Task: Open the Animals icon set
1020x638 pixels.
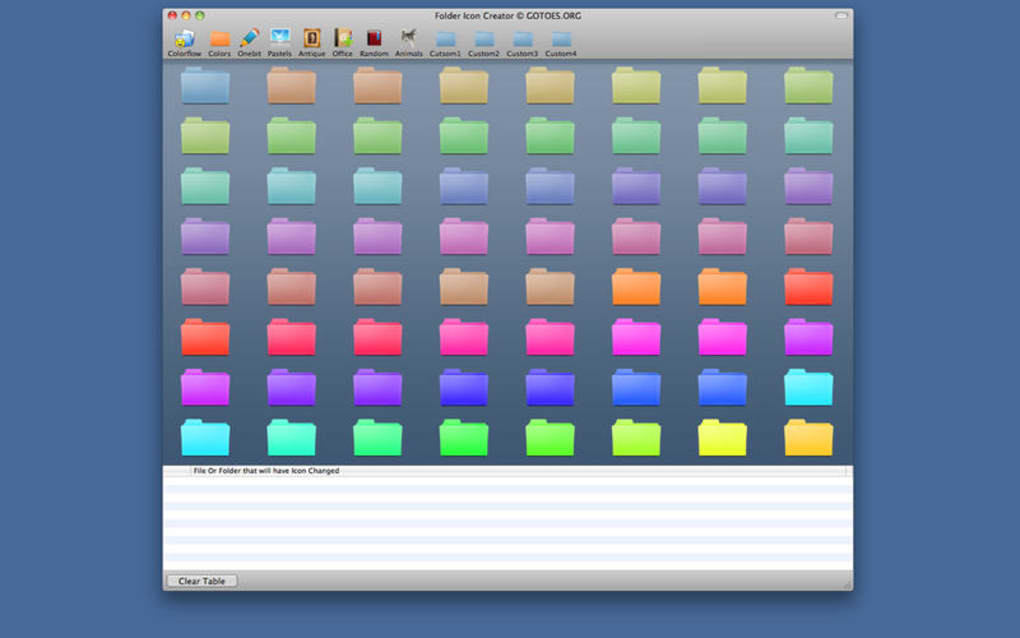Action: pos(408,38)
